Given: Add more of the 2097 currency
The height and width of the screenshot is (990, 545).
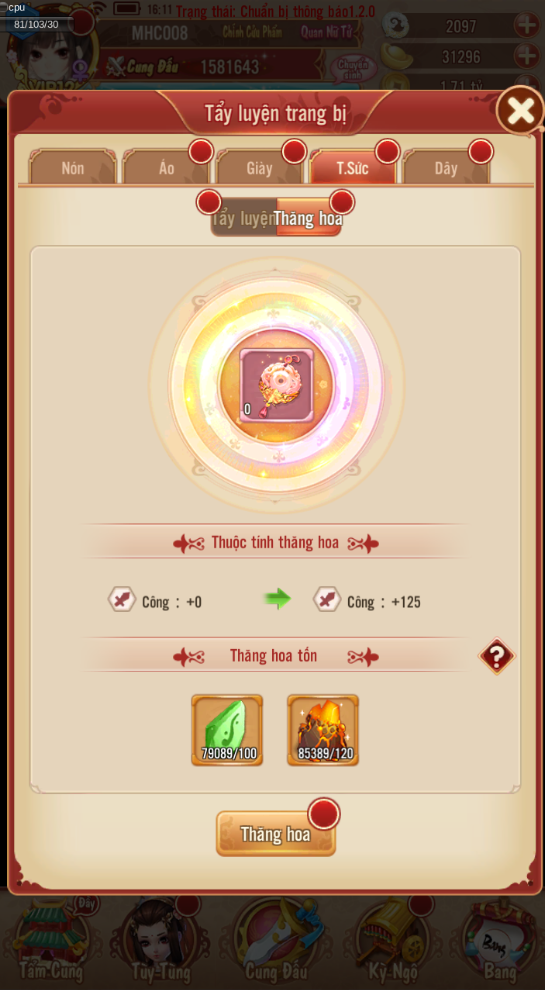Looking at the screenshot, I should pyautogui.click(x=526, y=26).
